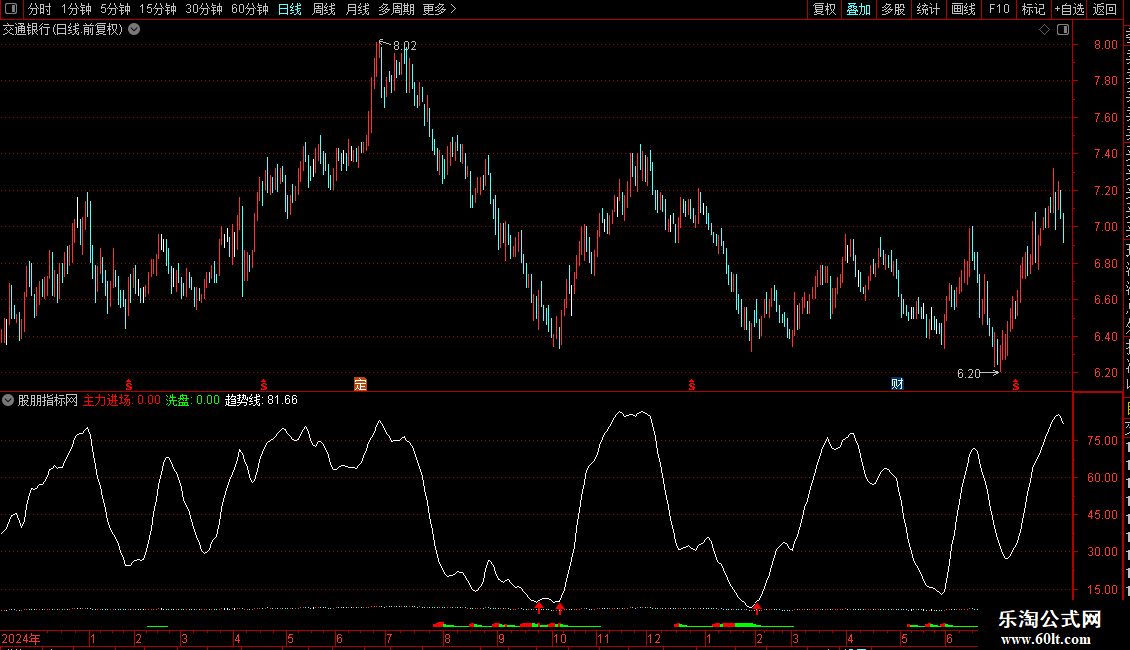Click the first red S marker near January

[x=128, y=386]
